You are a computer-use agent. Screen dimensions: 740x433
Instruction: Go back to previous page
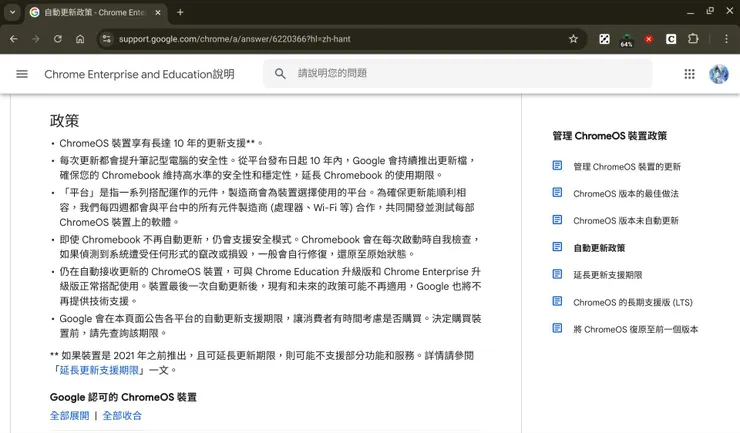14,39
